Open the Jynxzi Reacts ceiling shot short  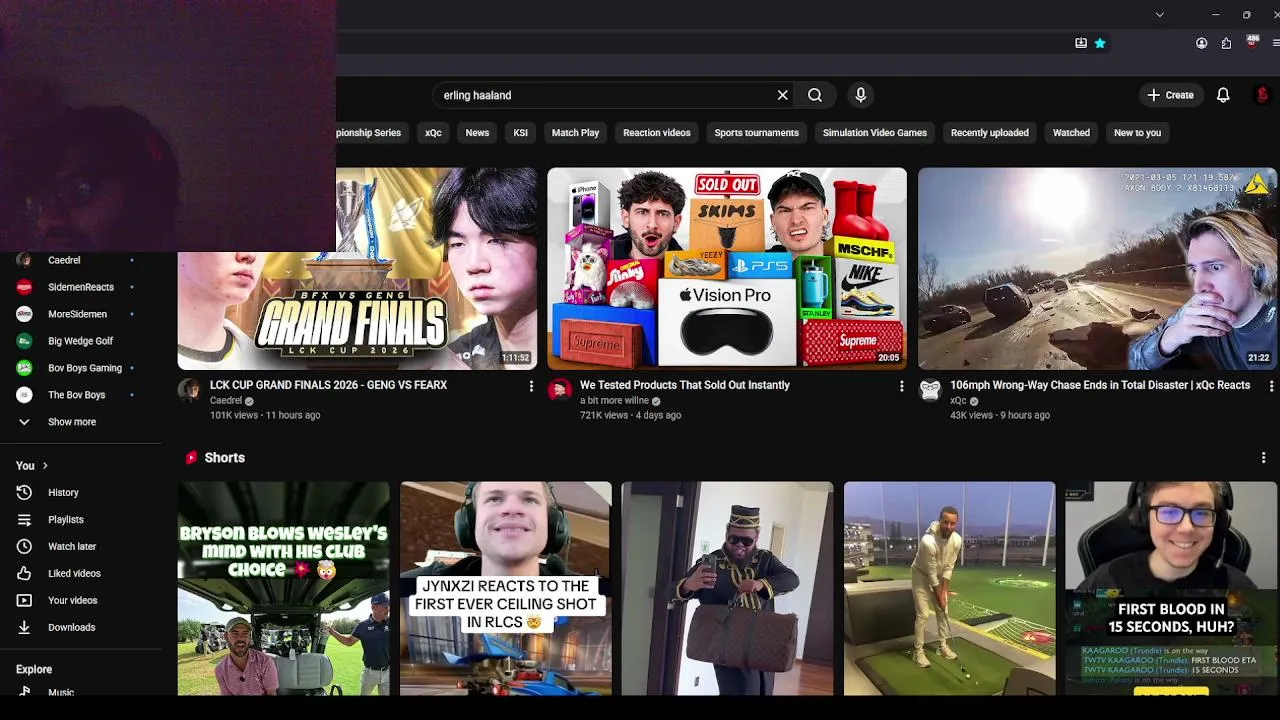pos(506,588)
